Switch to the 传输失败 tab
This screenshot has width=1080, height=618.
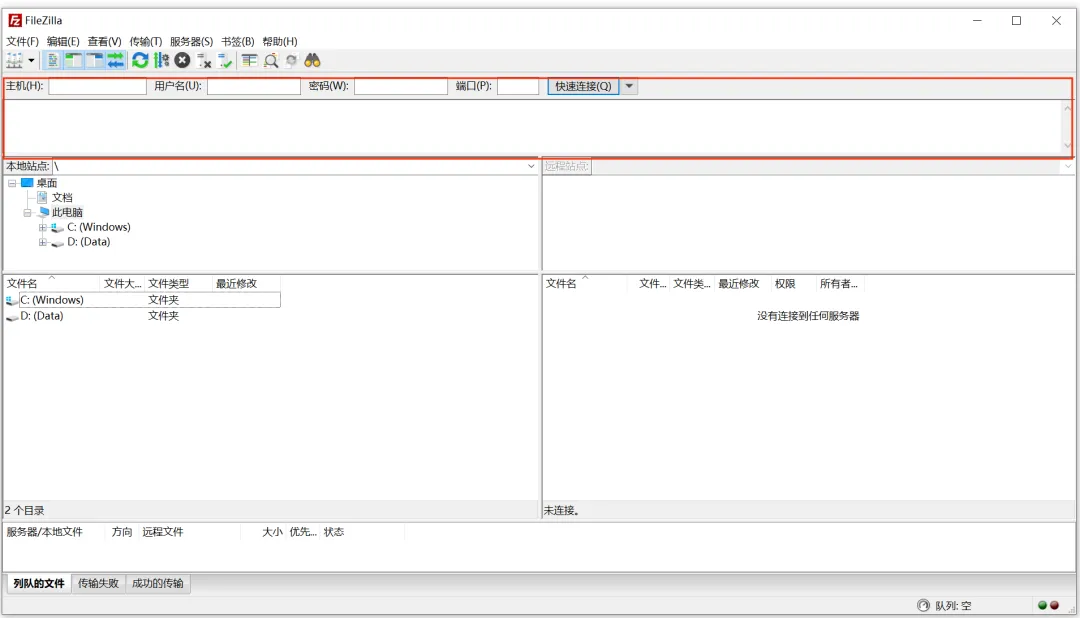click(x=98, y=584)
